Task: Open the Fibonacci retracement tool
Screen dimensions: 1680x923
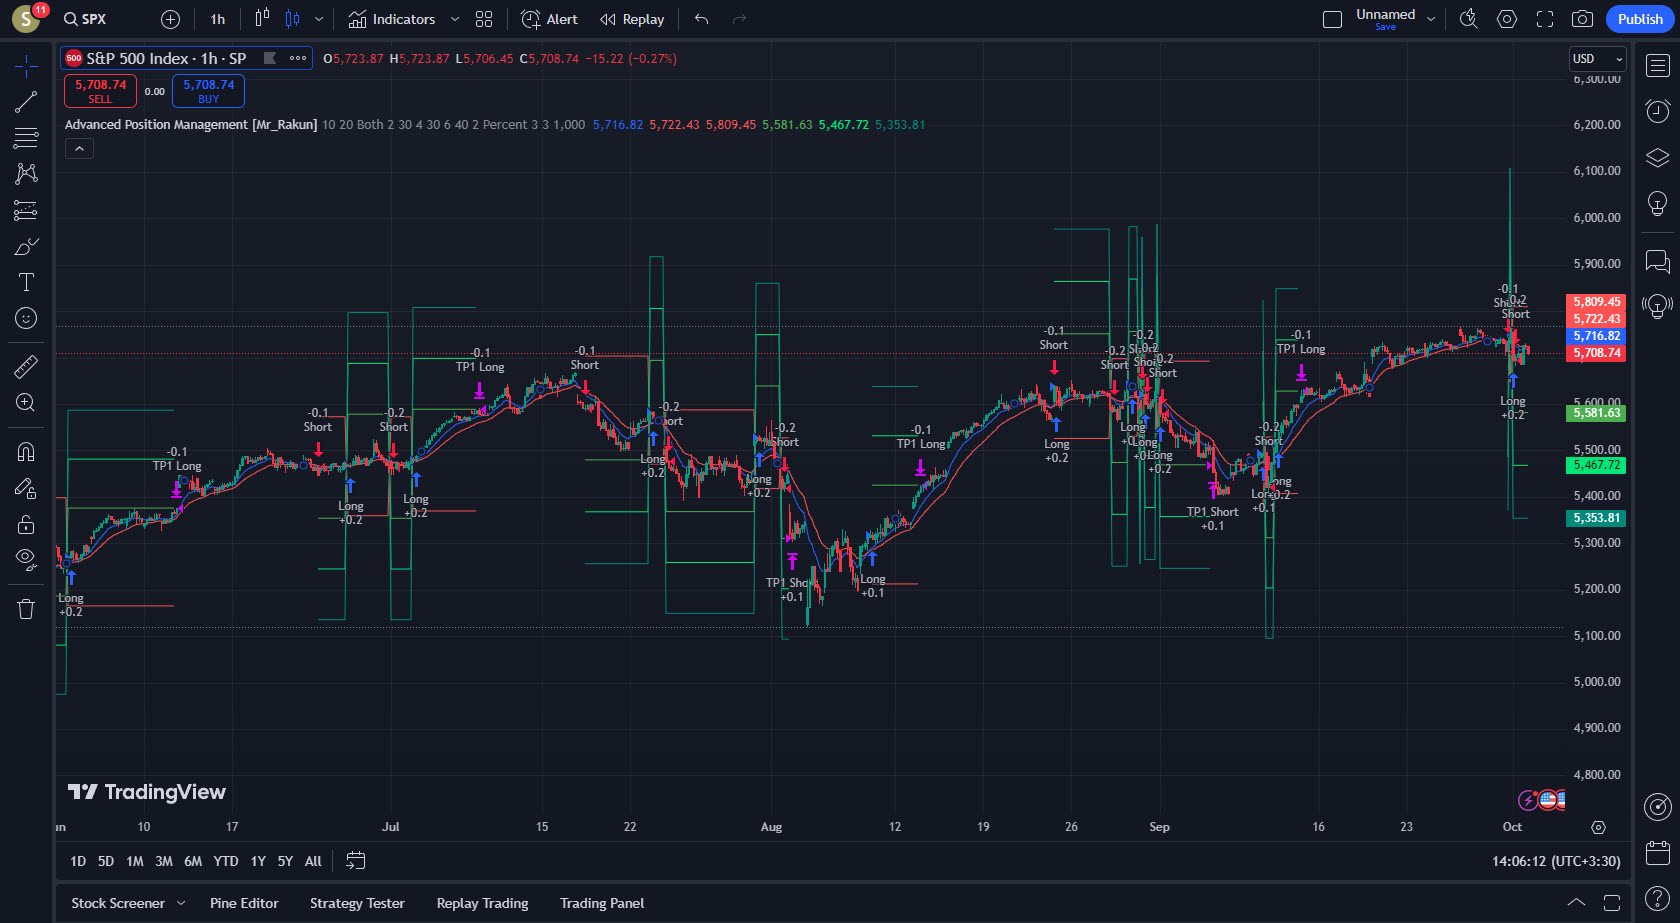Action: click(x=26, y=138)
